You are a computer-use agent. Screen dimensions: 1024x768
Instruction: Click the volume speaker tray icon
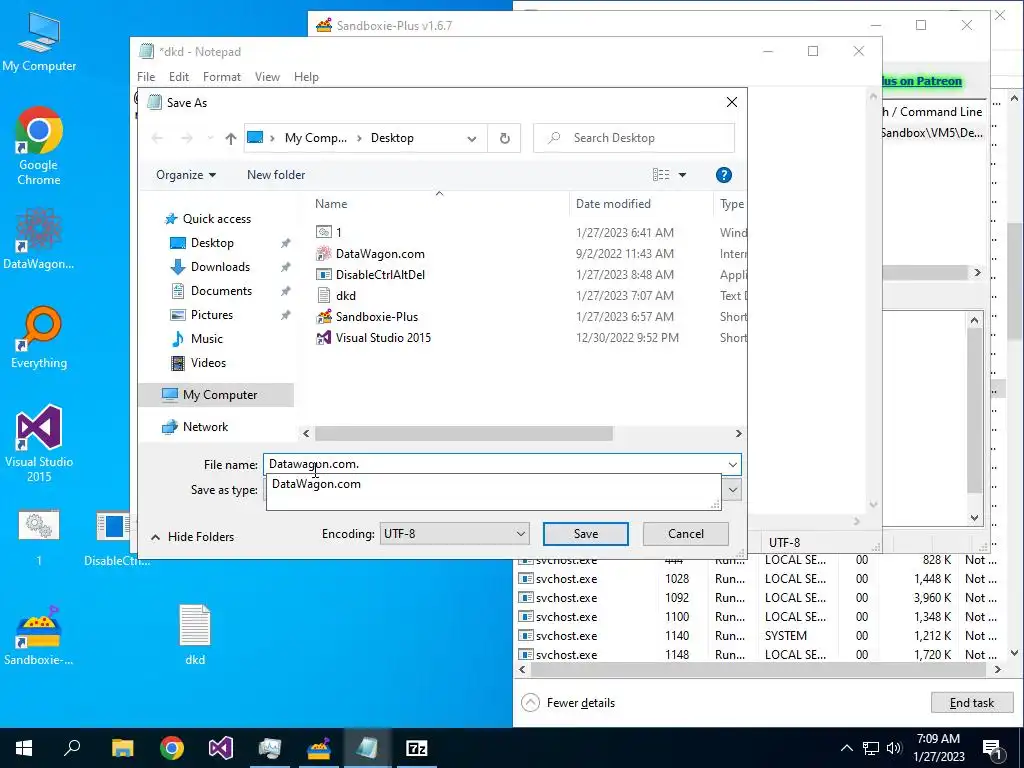click(x=895, y=748)
